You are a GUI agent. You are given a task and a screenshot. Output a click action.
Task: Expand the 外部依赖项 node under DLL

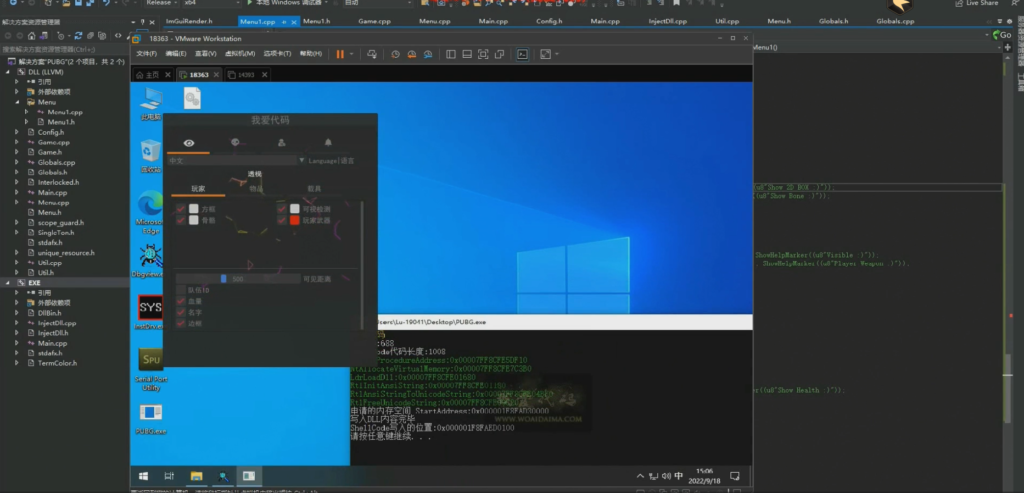click(18, 92)
